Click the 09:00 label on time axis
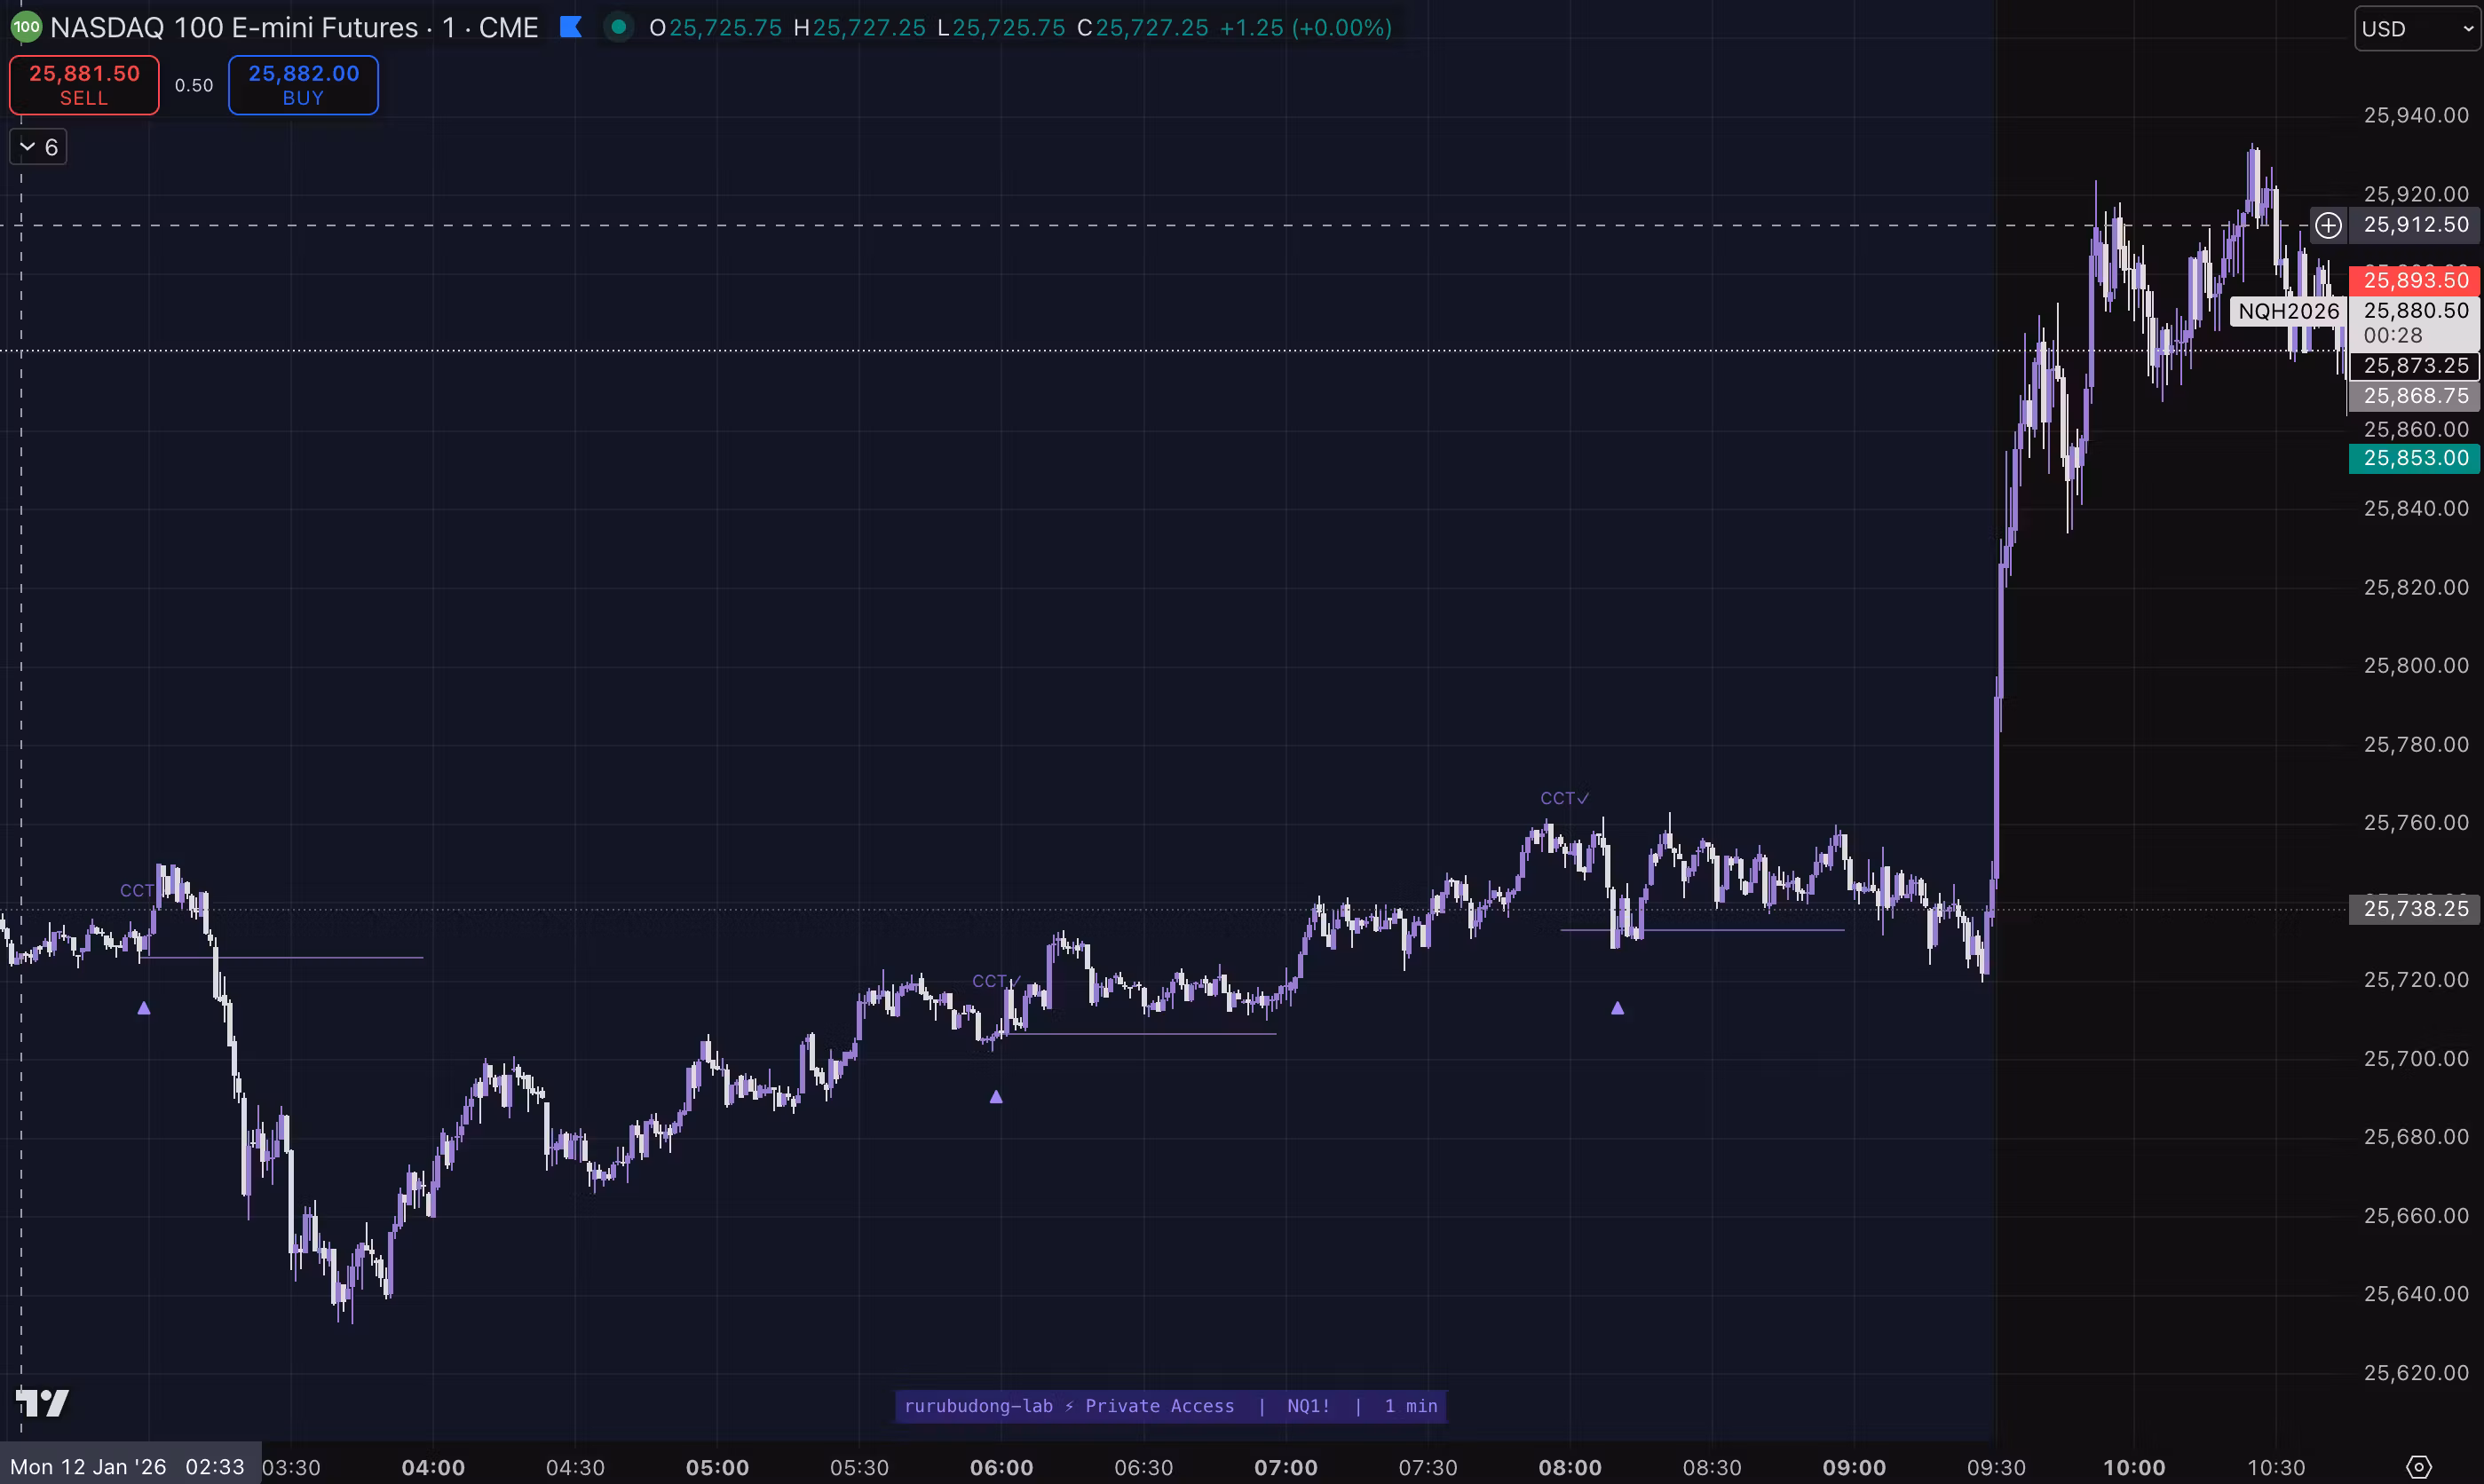The width and height of the screenshot is (2484, 1484). click(1853, 1467)
